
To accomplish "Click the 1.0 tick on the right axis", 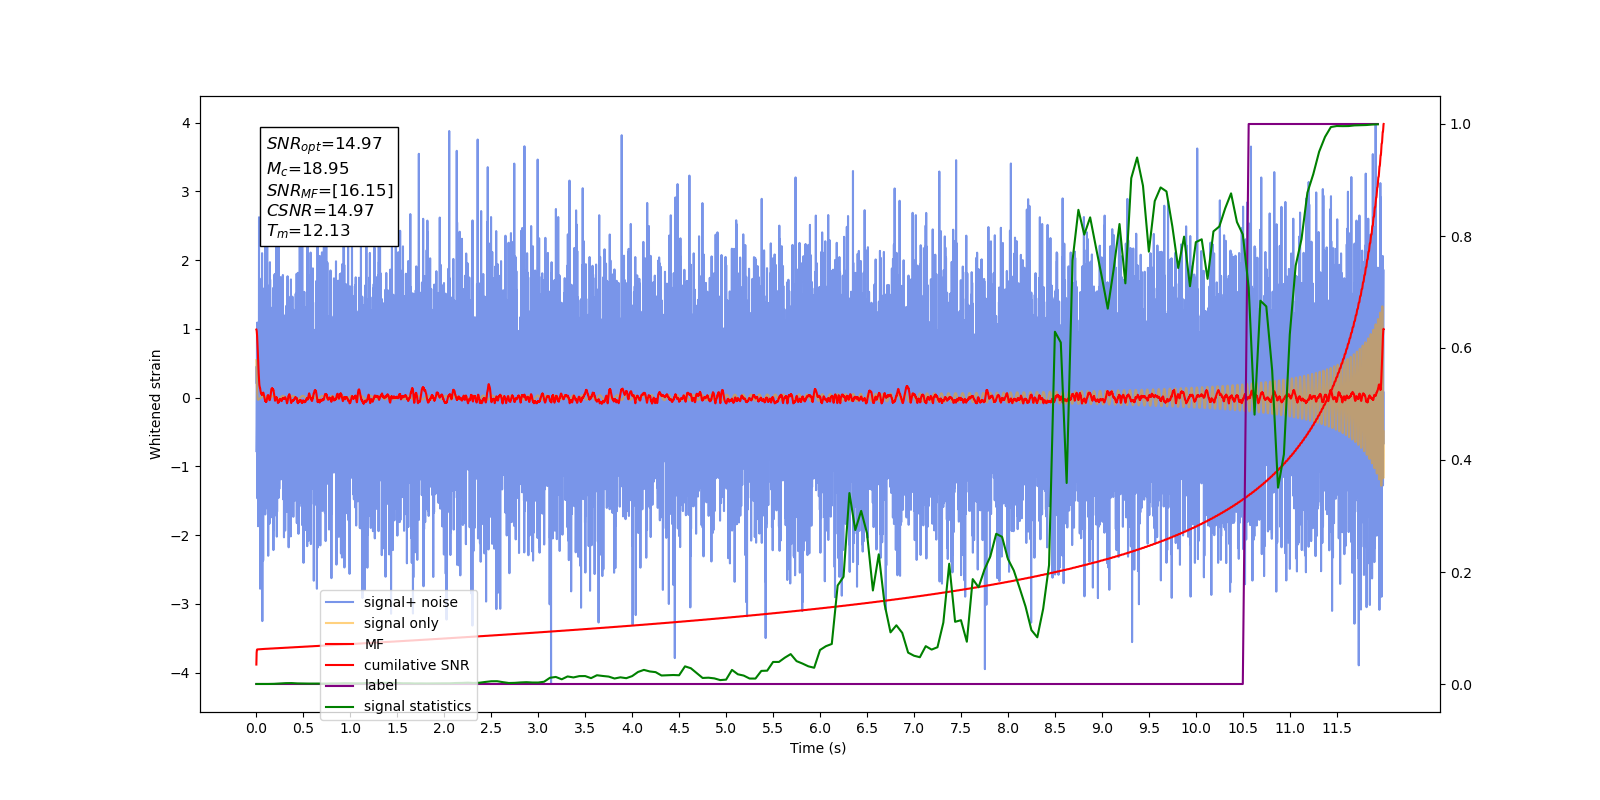I will [1461, 125].
